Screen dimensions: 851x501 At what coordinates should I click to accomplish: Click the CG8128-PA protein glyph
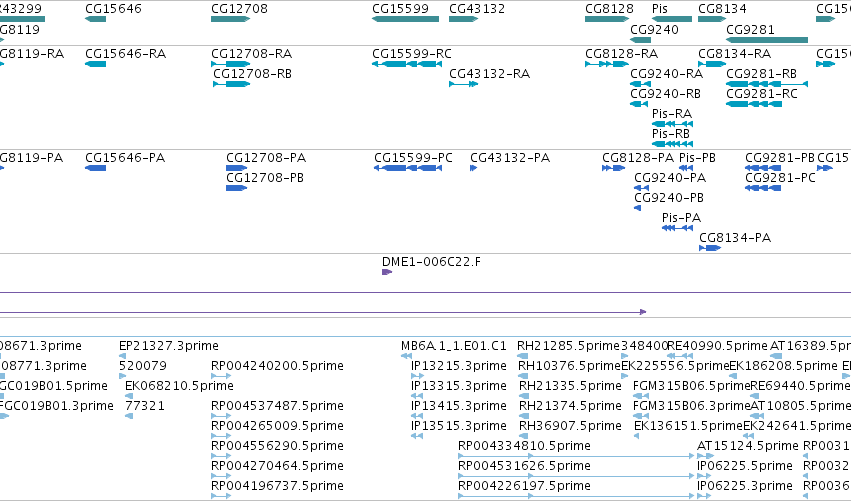[614, 168]
